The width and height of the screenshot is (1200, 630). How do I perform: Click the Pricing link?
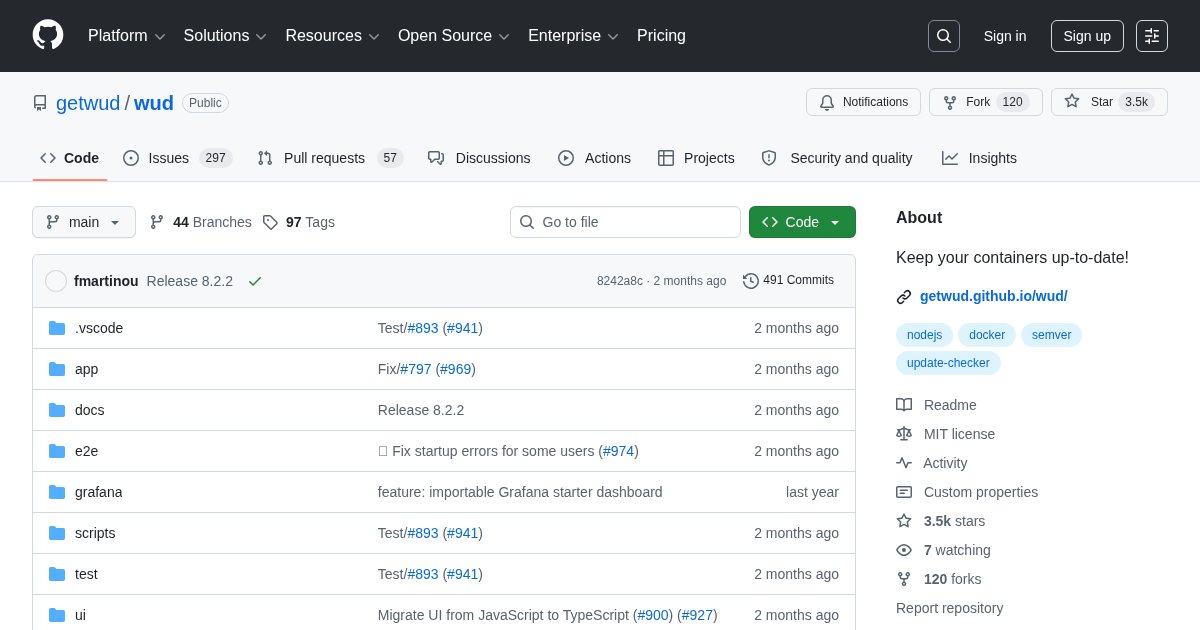tap(661, 36)
